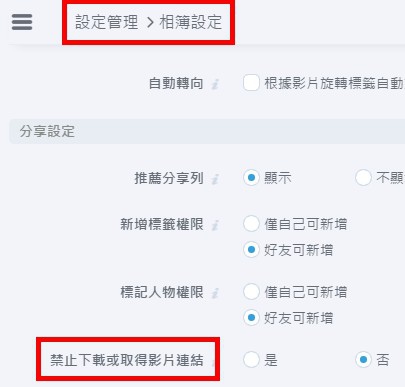Choose 僅自己可新增 for 新增標籤權限

click(x=251, y=224)
